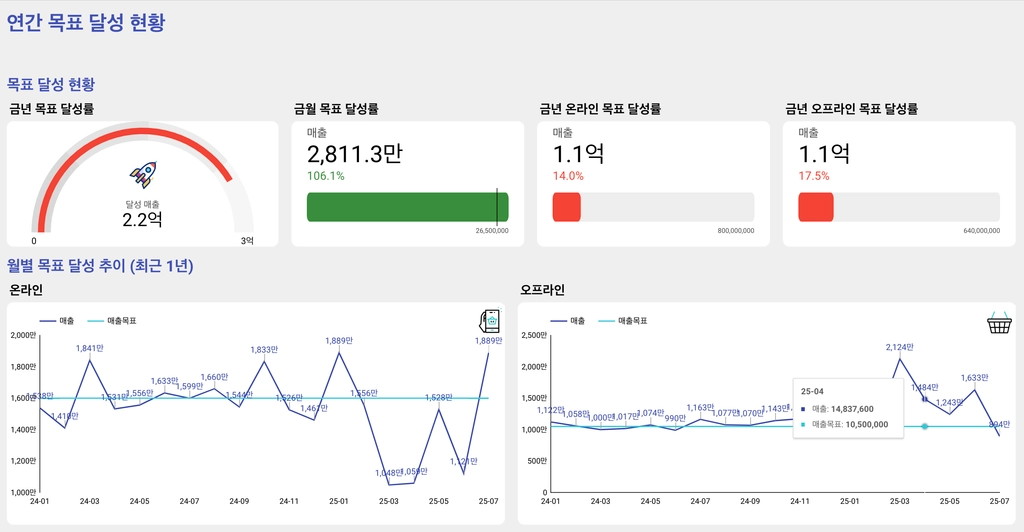
Task: Click the 17.5% offline achievement rate
Action: pos(814,176)
